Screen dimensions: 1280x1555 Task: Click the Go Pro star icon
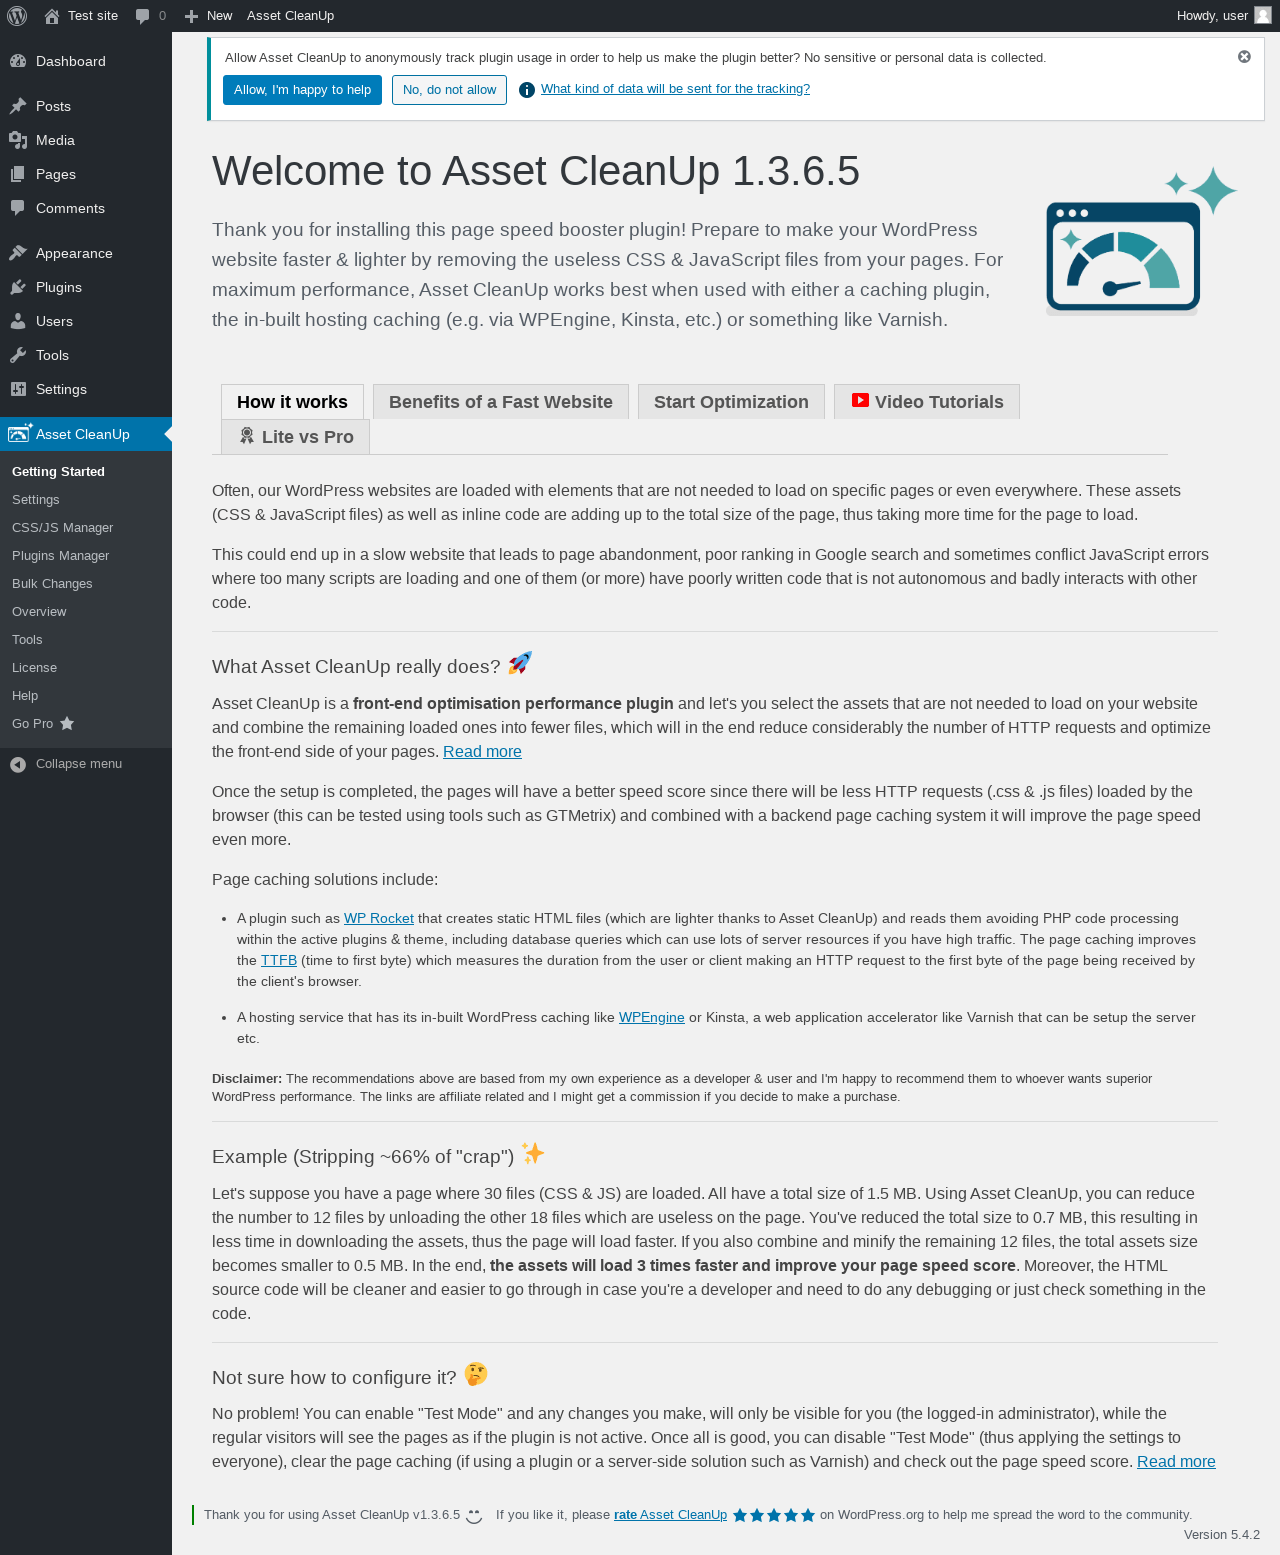pos(67,723)
